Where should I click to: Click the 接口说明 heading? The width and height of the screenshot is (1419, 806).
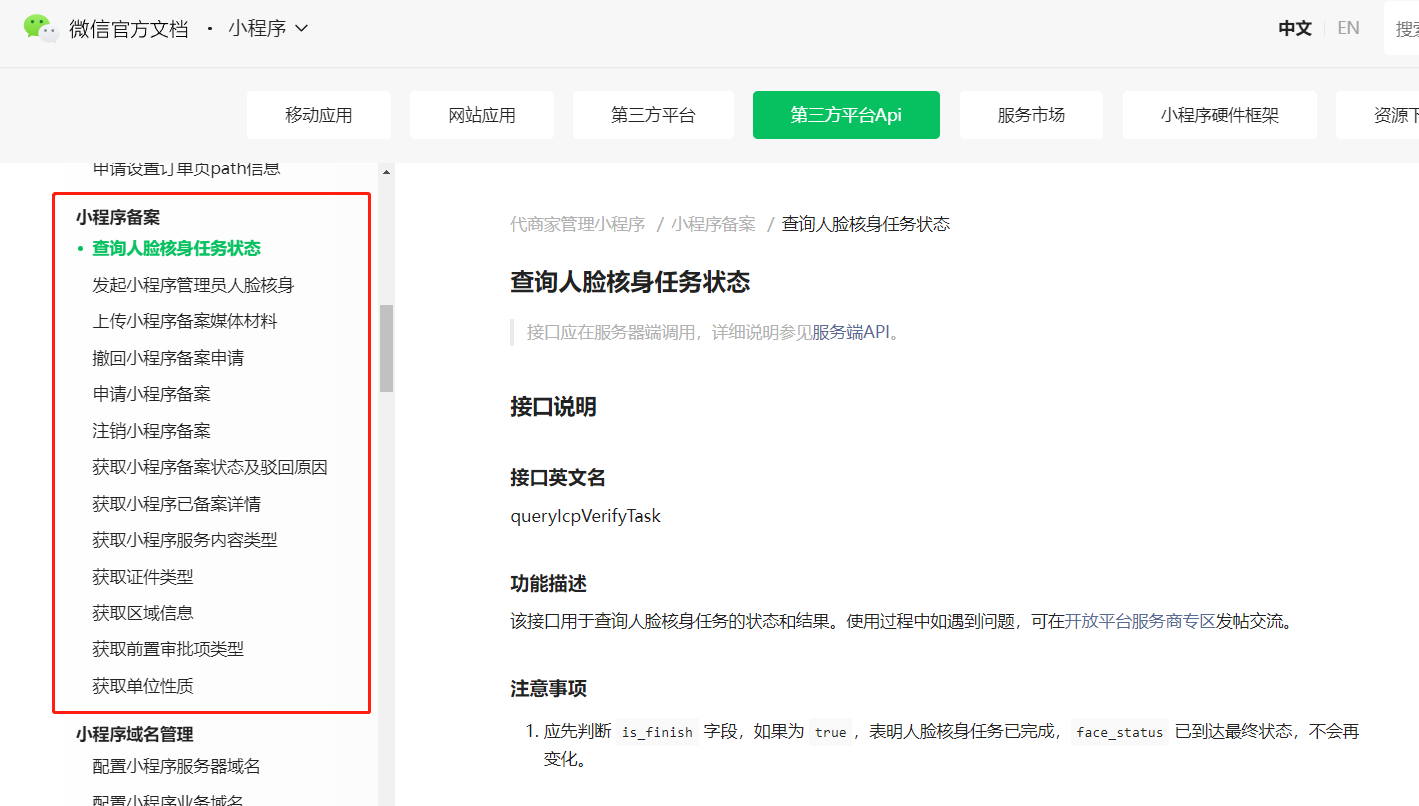pyautogui.click(x=553, y=407)
